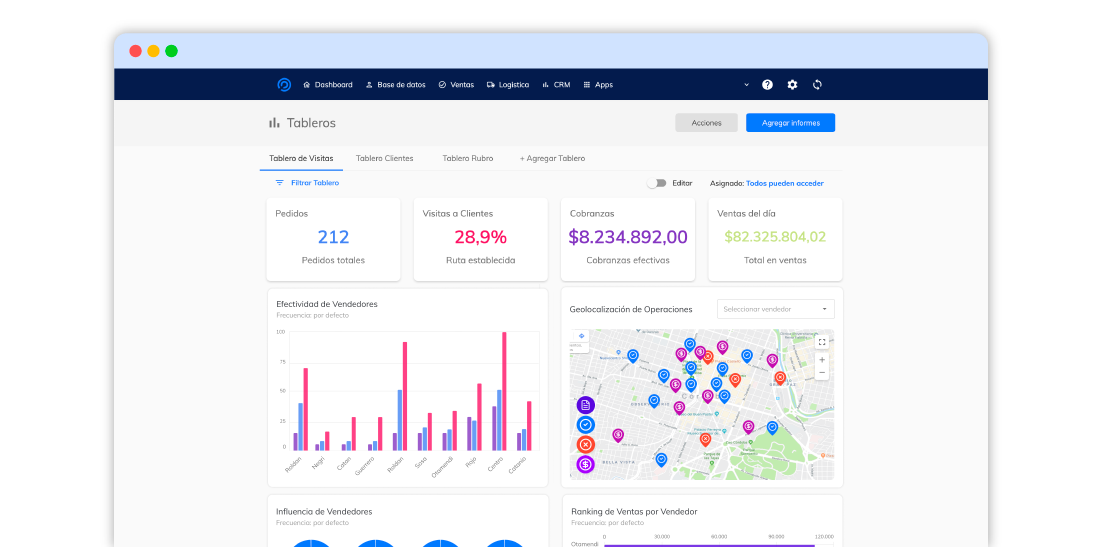The image size is (1100, 547).
Task: Click the Ventas del día value $82.325.804,02
Action: (775, 237)
